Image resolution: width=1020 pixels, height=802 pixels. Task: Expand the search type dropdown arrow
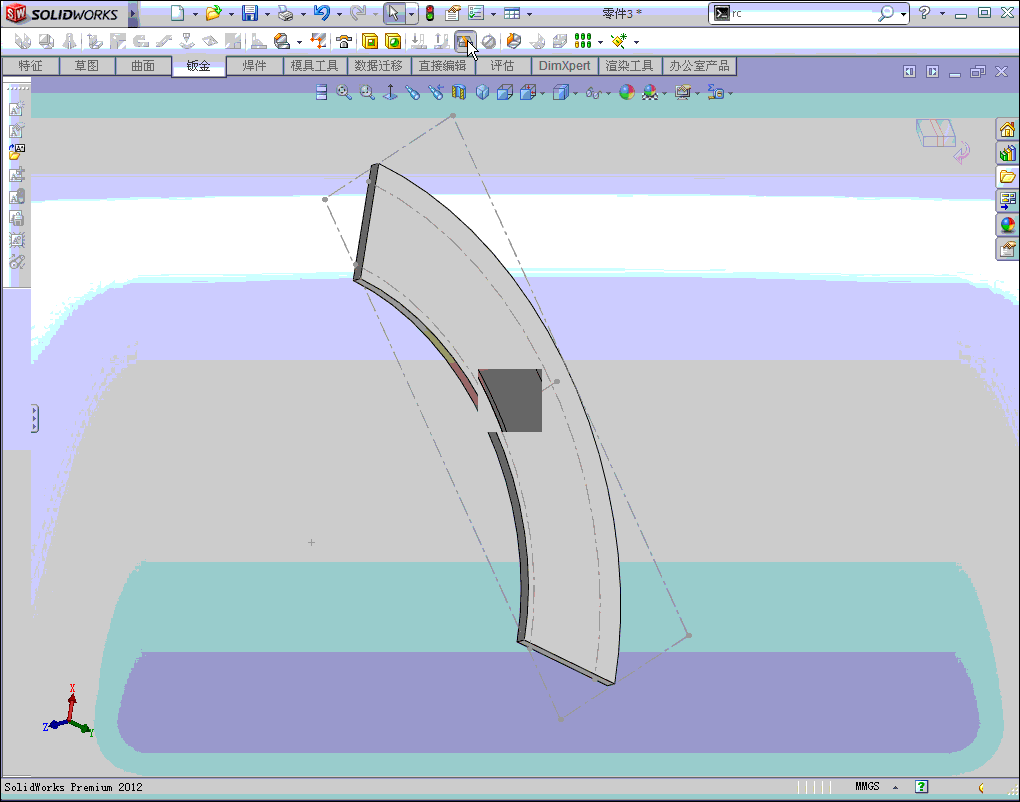[903, 14]
